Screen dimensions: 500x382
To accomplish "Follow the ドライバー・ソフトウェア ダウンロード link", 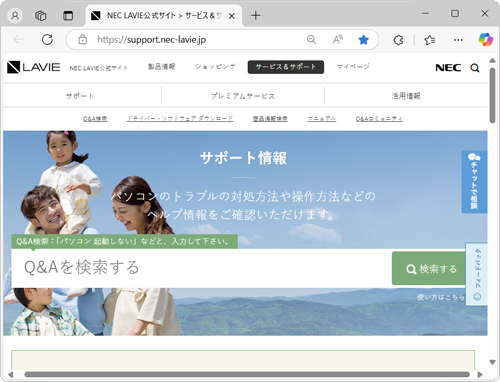I will click(x=180, y=118).
